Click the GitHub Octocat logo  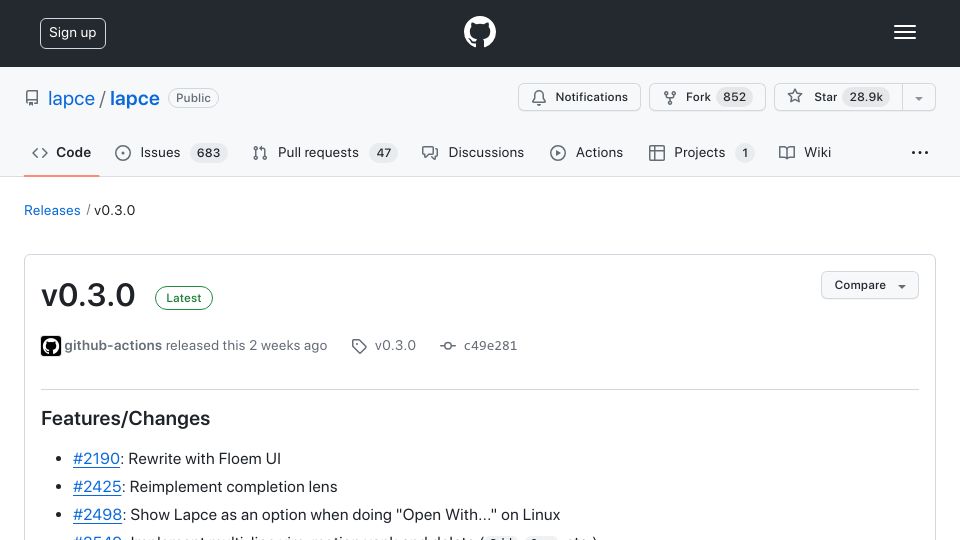[479, 32]
